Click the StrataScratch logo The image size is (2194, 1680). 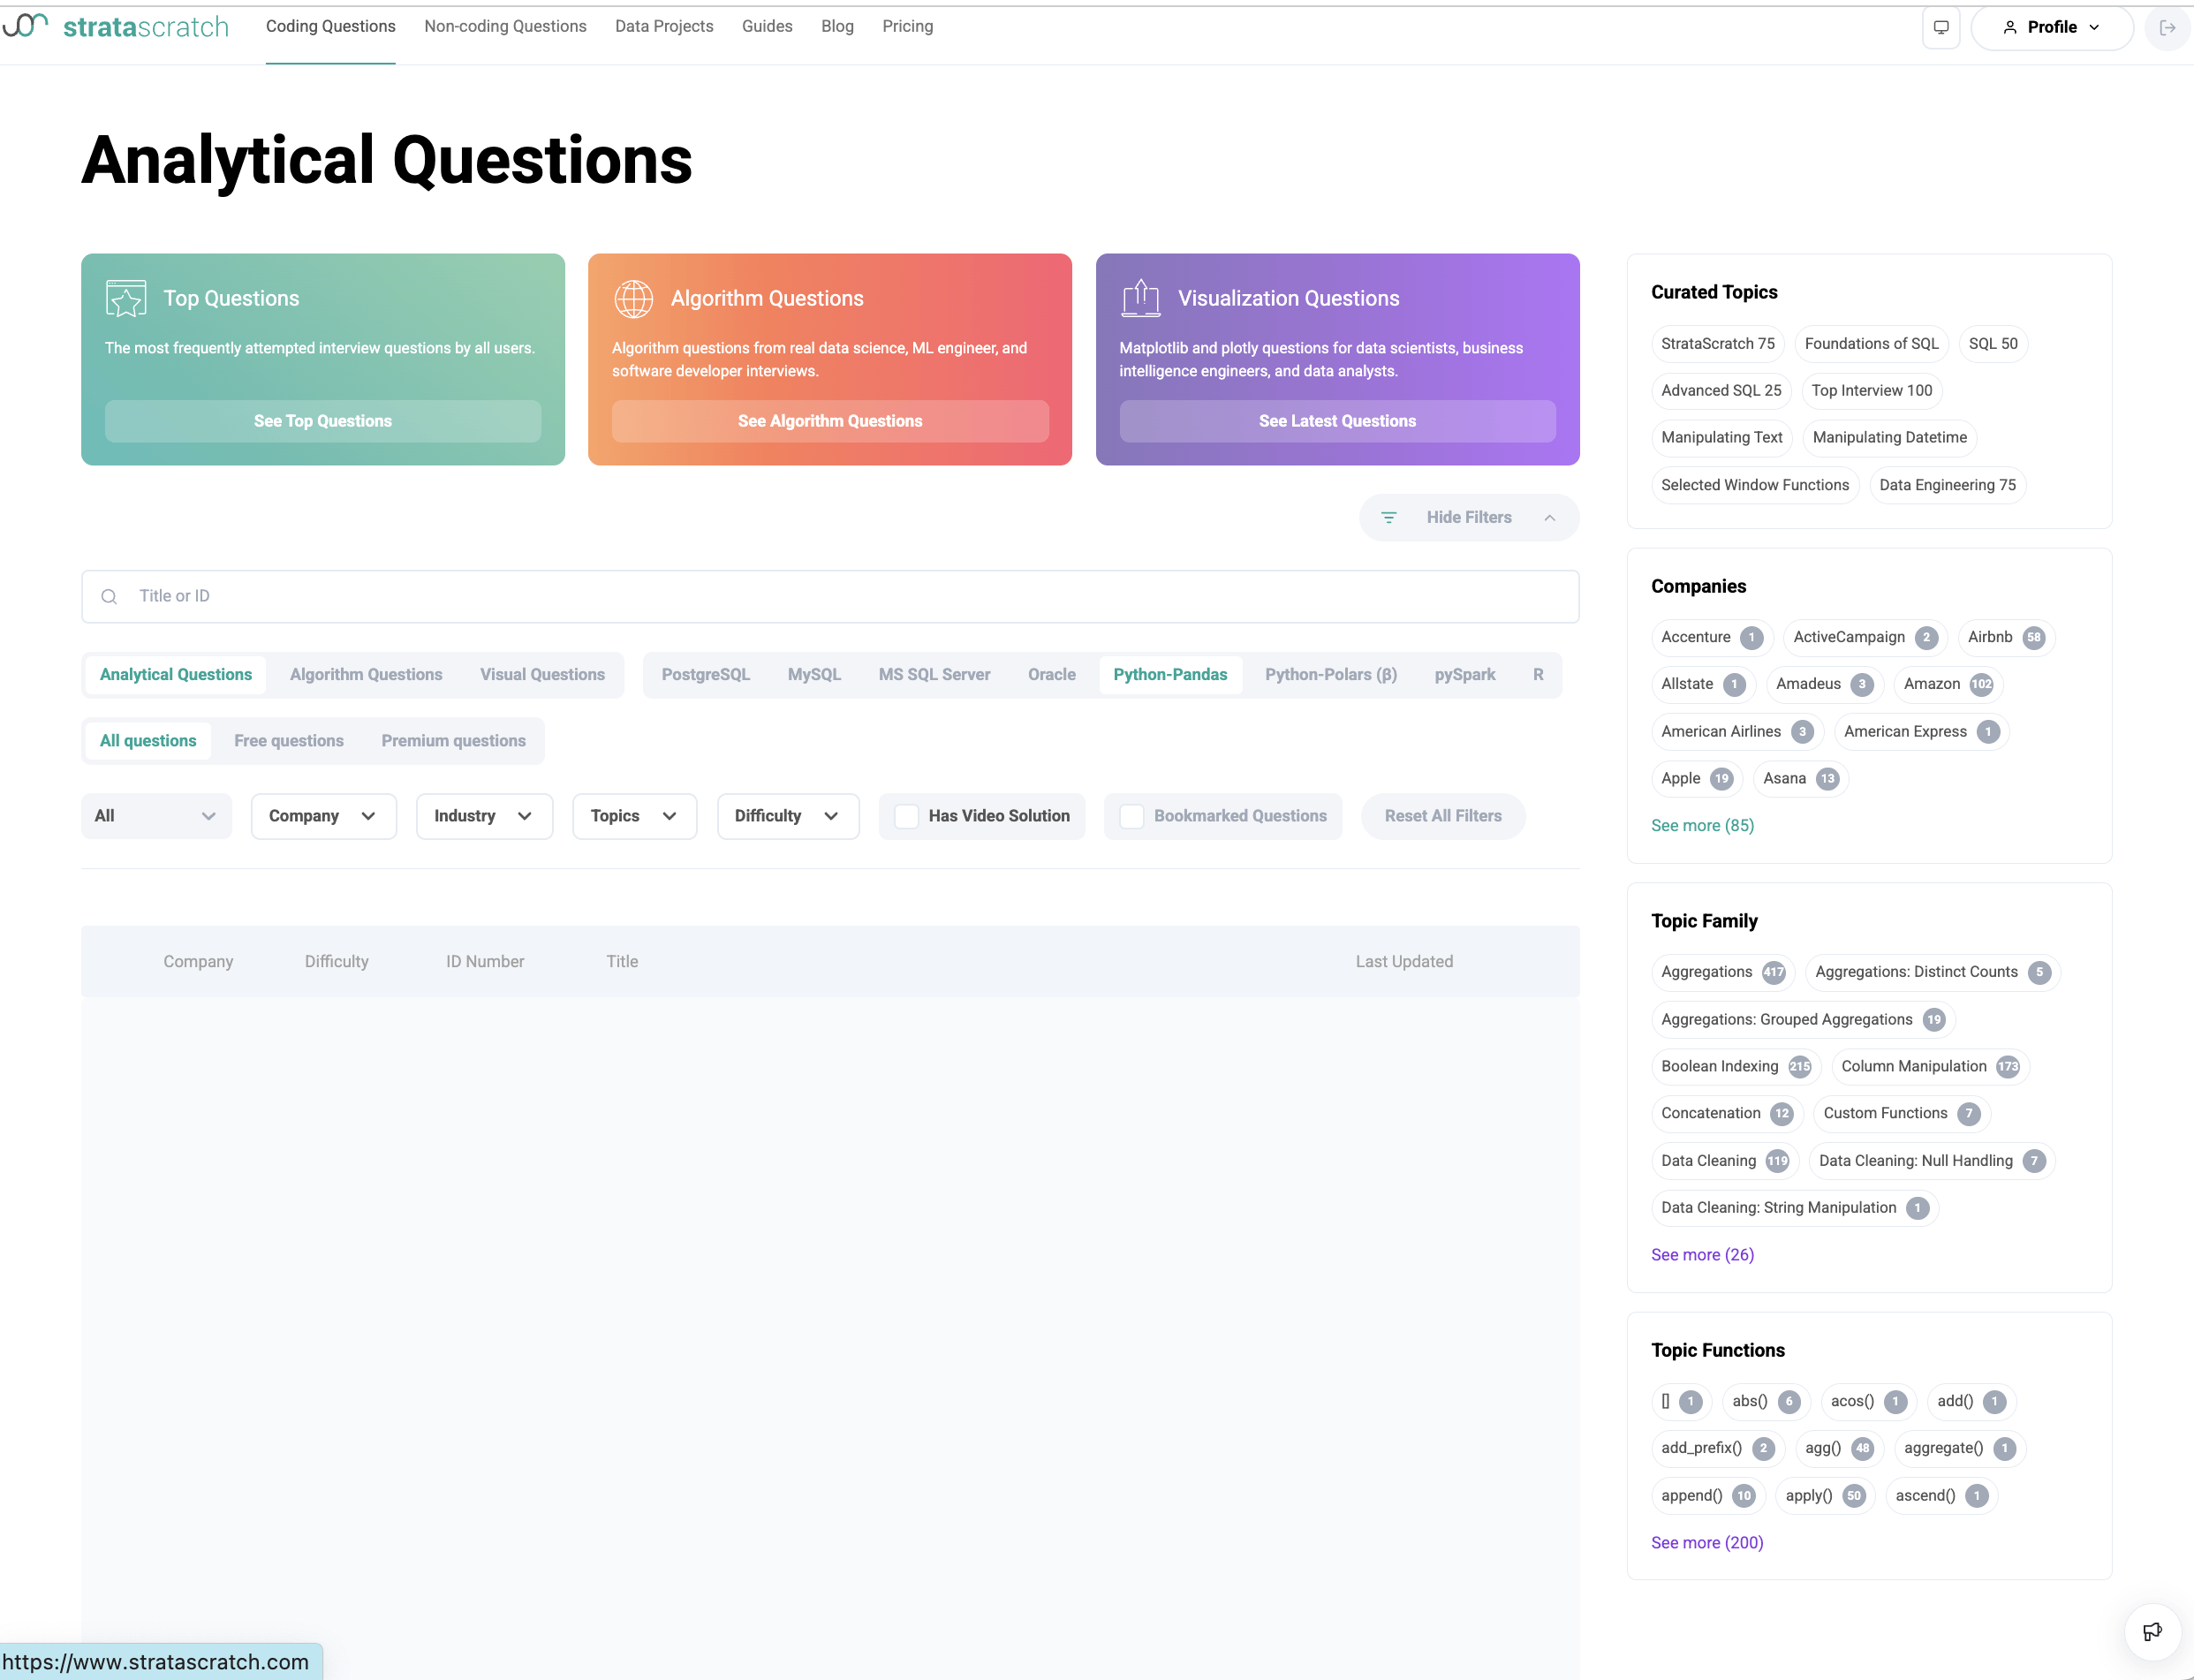click(115, 27)
